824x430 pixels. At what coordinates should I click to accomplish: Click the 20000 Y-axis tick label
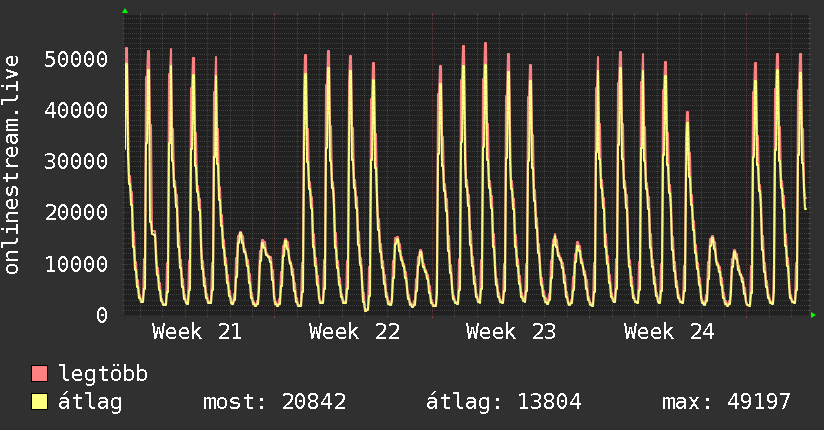click(x=76, y=212)
